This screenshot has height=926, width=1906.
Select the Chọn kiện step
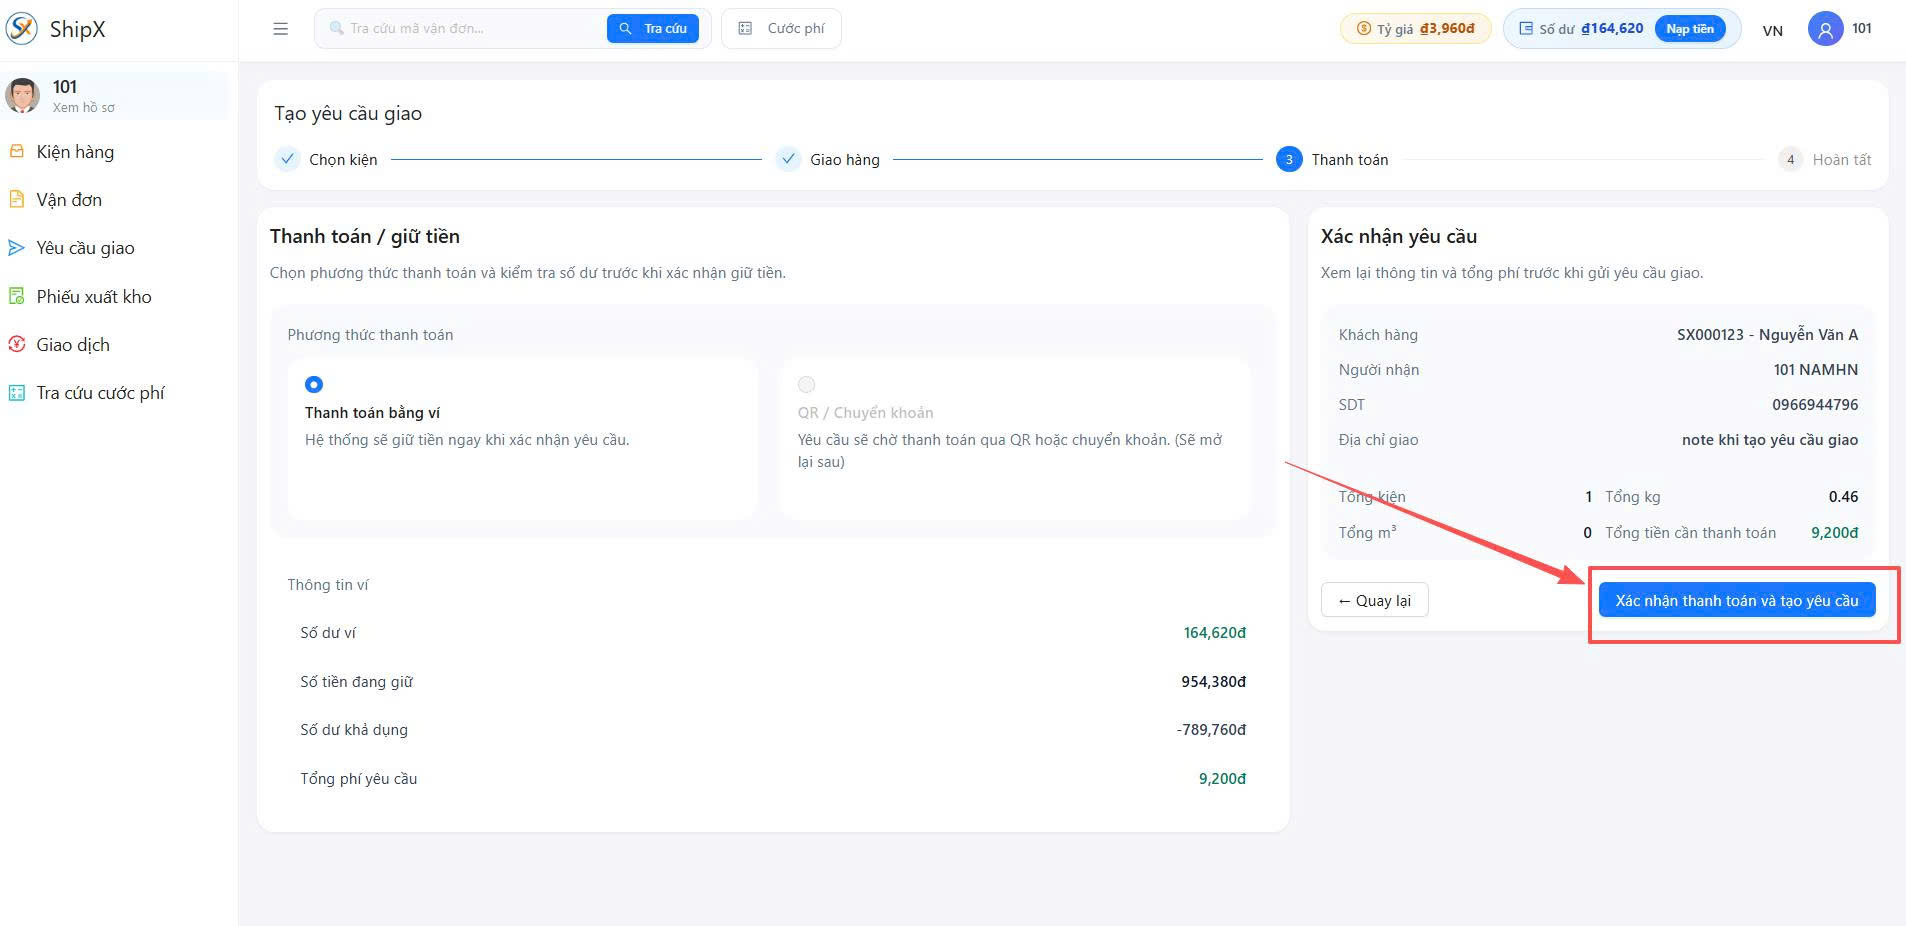tap(327, 160)
